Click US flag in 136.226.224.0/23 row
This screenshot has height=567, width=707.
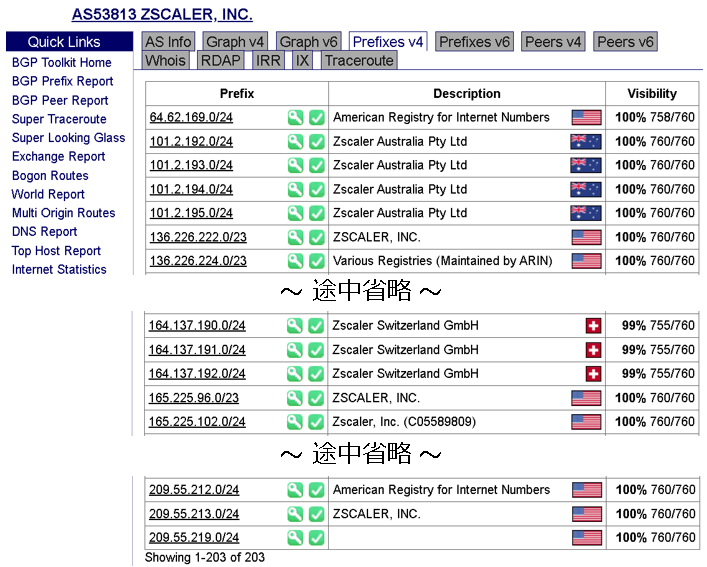pyautogui.click(x=586, y=261)
